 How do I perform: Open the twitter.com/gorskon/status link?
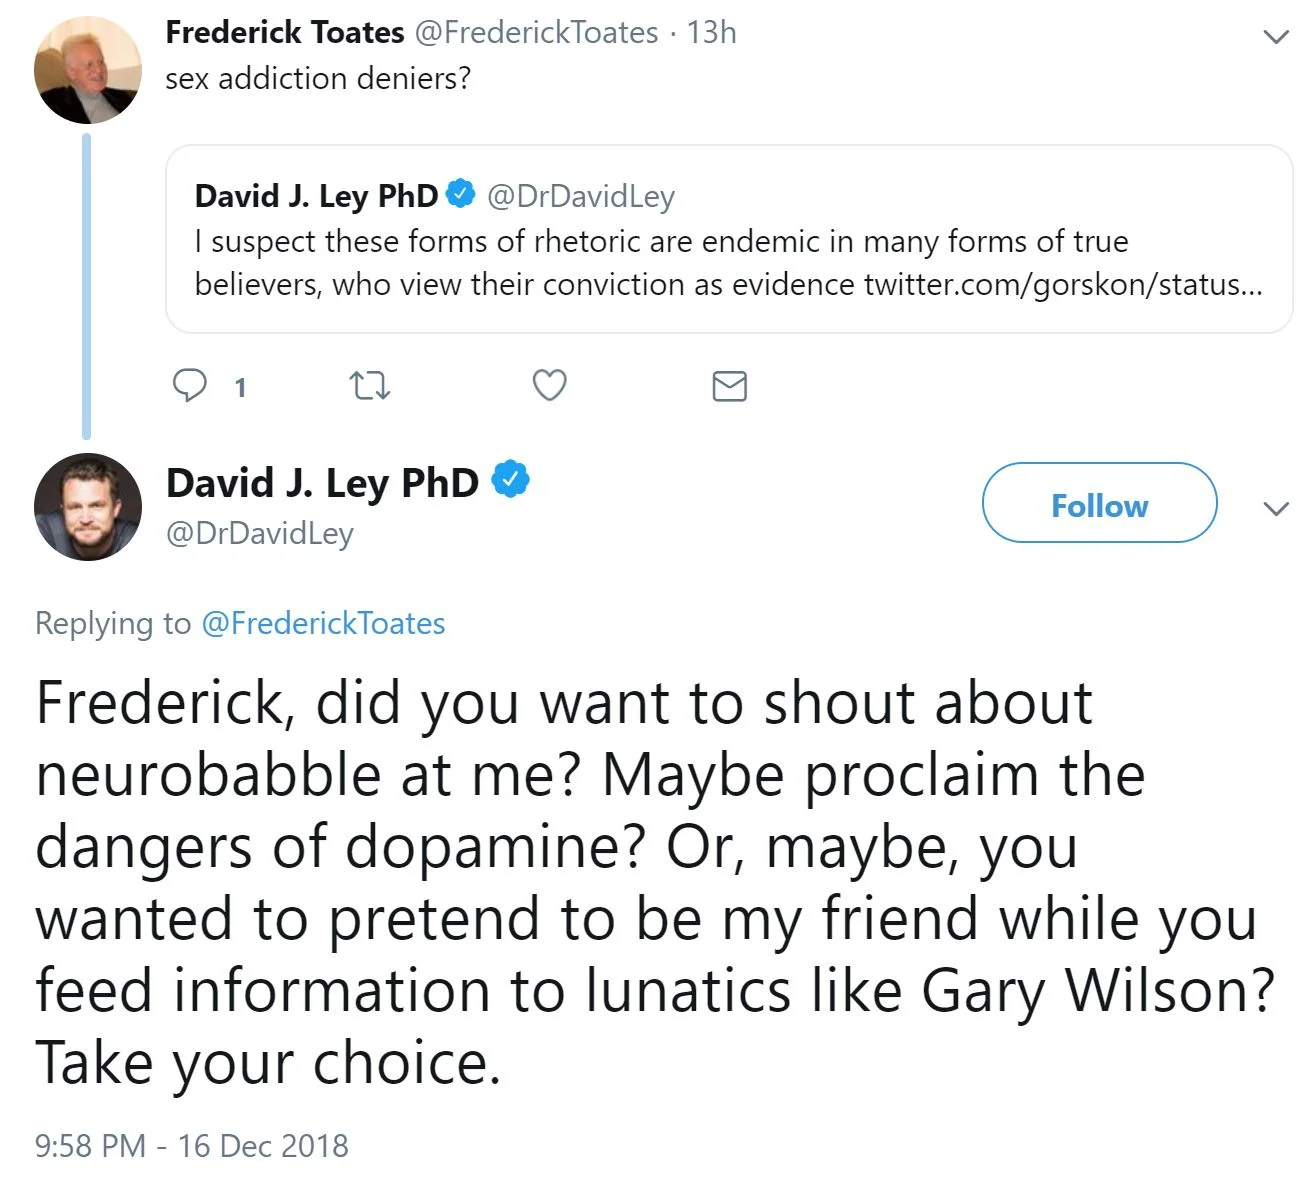point(1063,285)
